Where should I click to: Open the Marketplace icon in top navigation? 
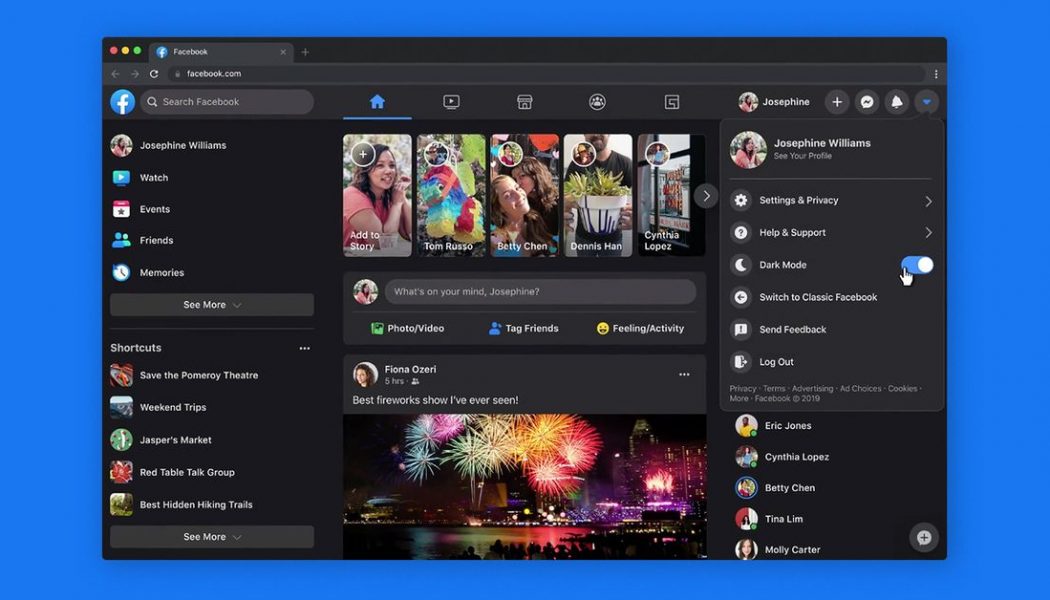(524, 101)
